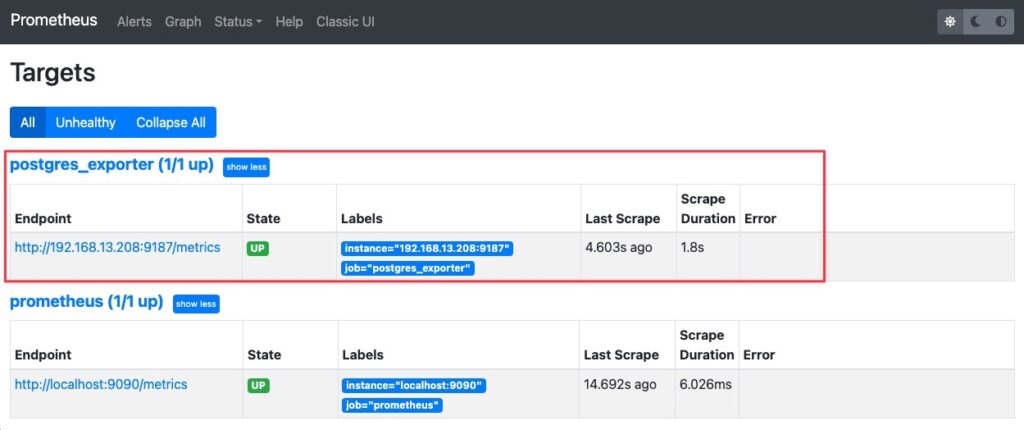Select the auto contrast theme icon

point(1001,22)
